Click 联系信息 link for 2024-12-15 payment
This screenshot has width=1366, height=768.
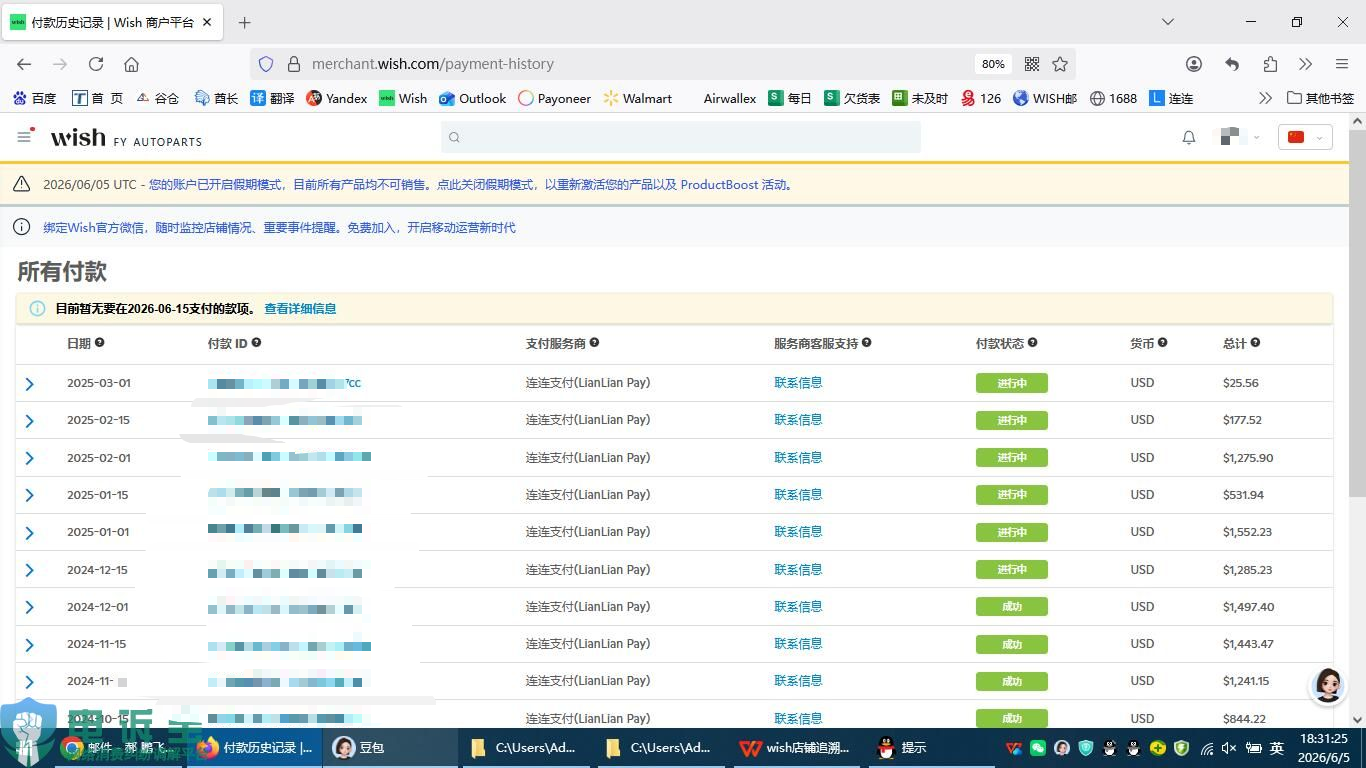[798, 569]
